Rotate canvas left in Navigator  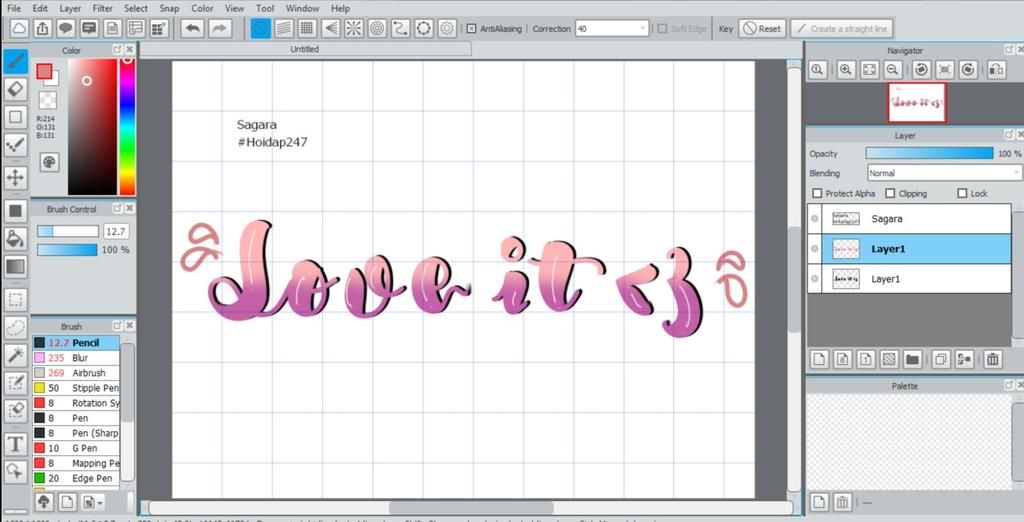point(921,70)
